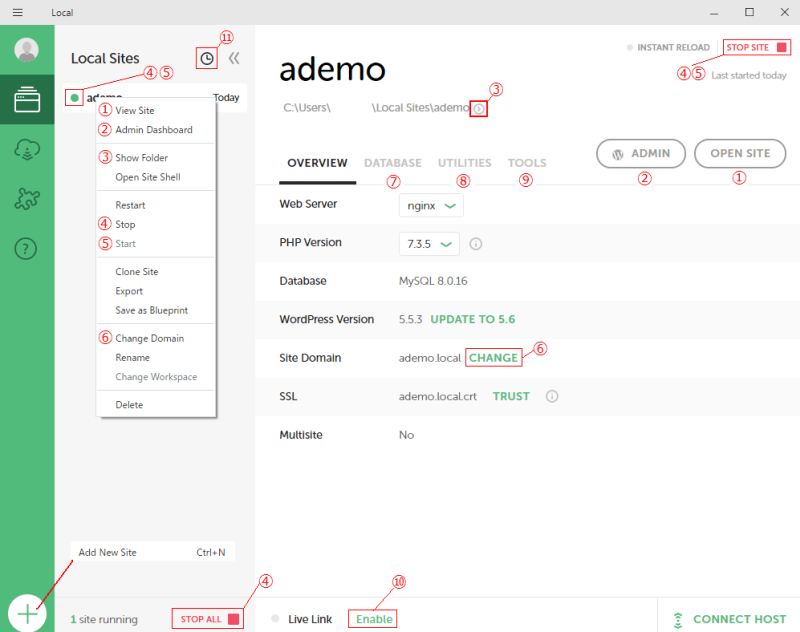This screenshot has height=632, width=800.
Task: Click the Live Link status indicator dot
Action: pos(276,619)
